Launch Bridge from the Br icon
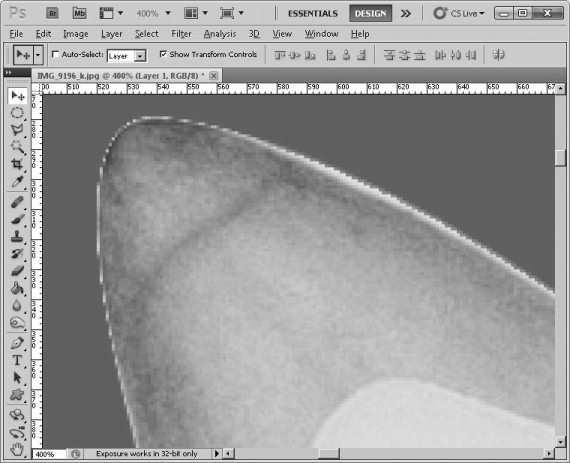570x463 pixels. click(x=52, y=13)
